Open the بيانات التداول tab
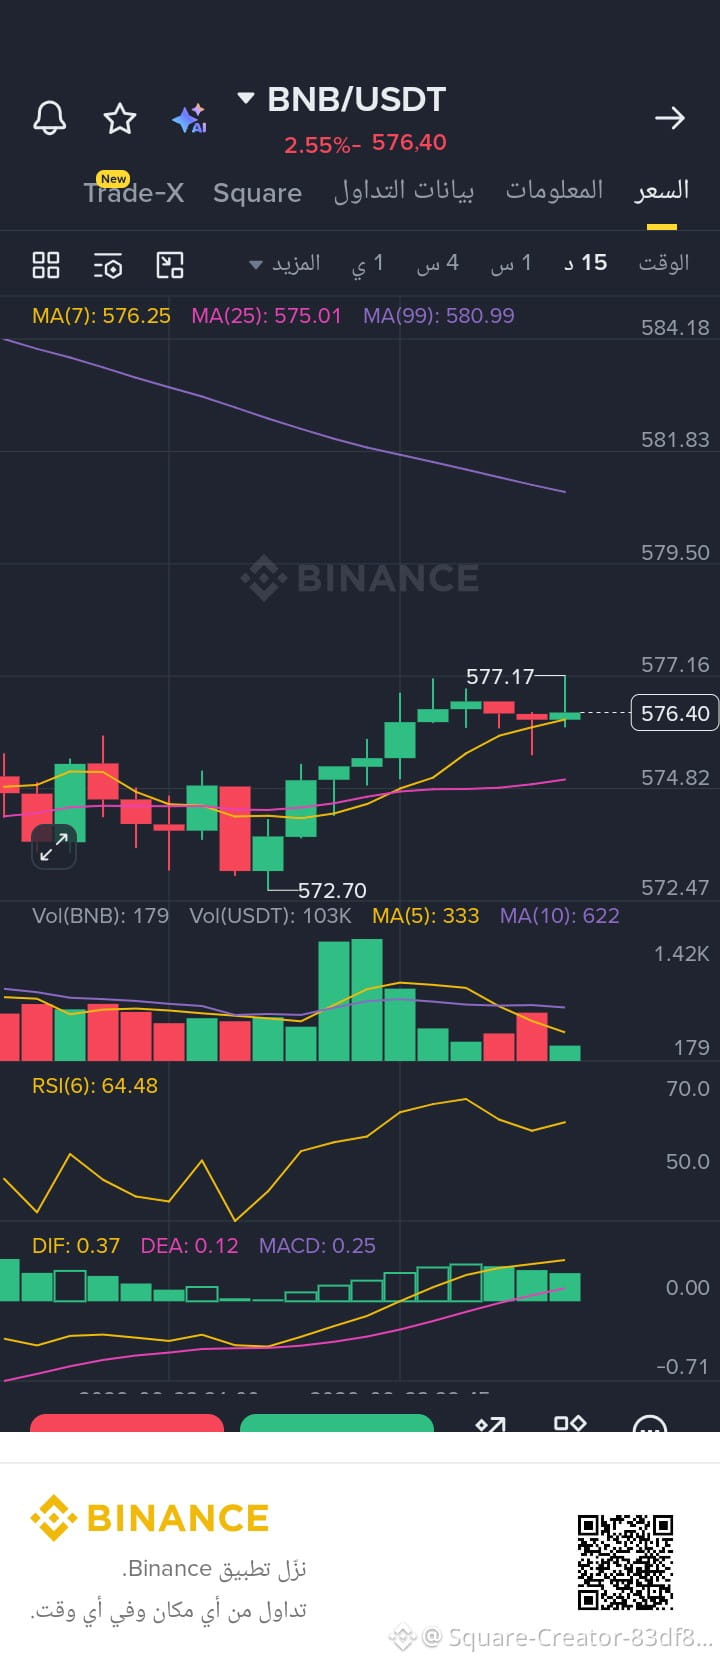 coord(404,191)
